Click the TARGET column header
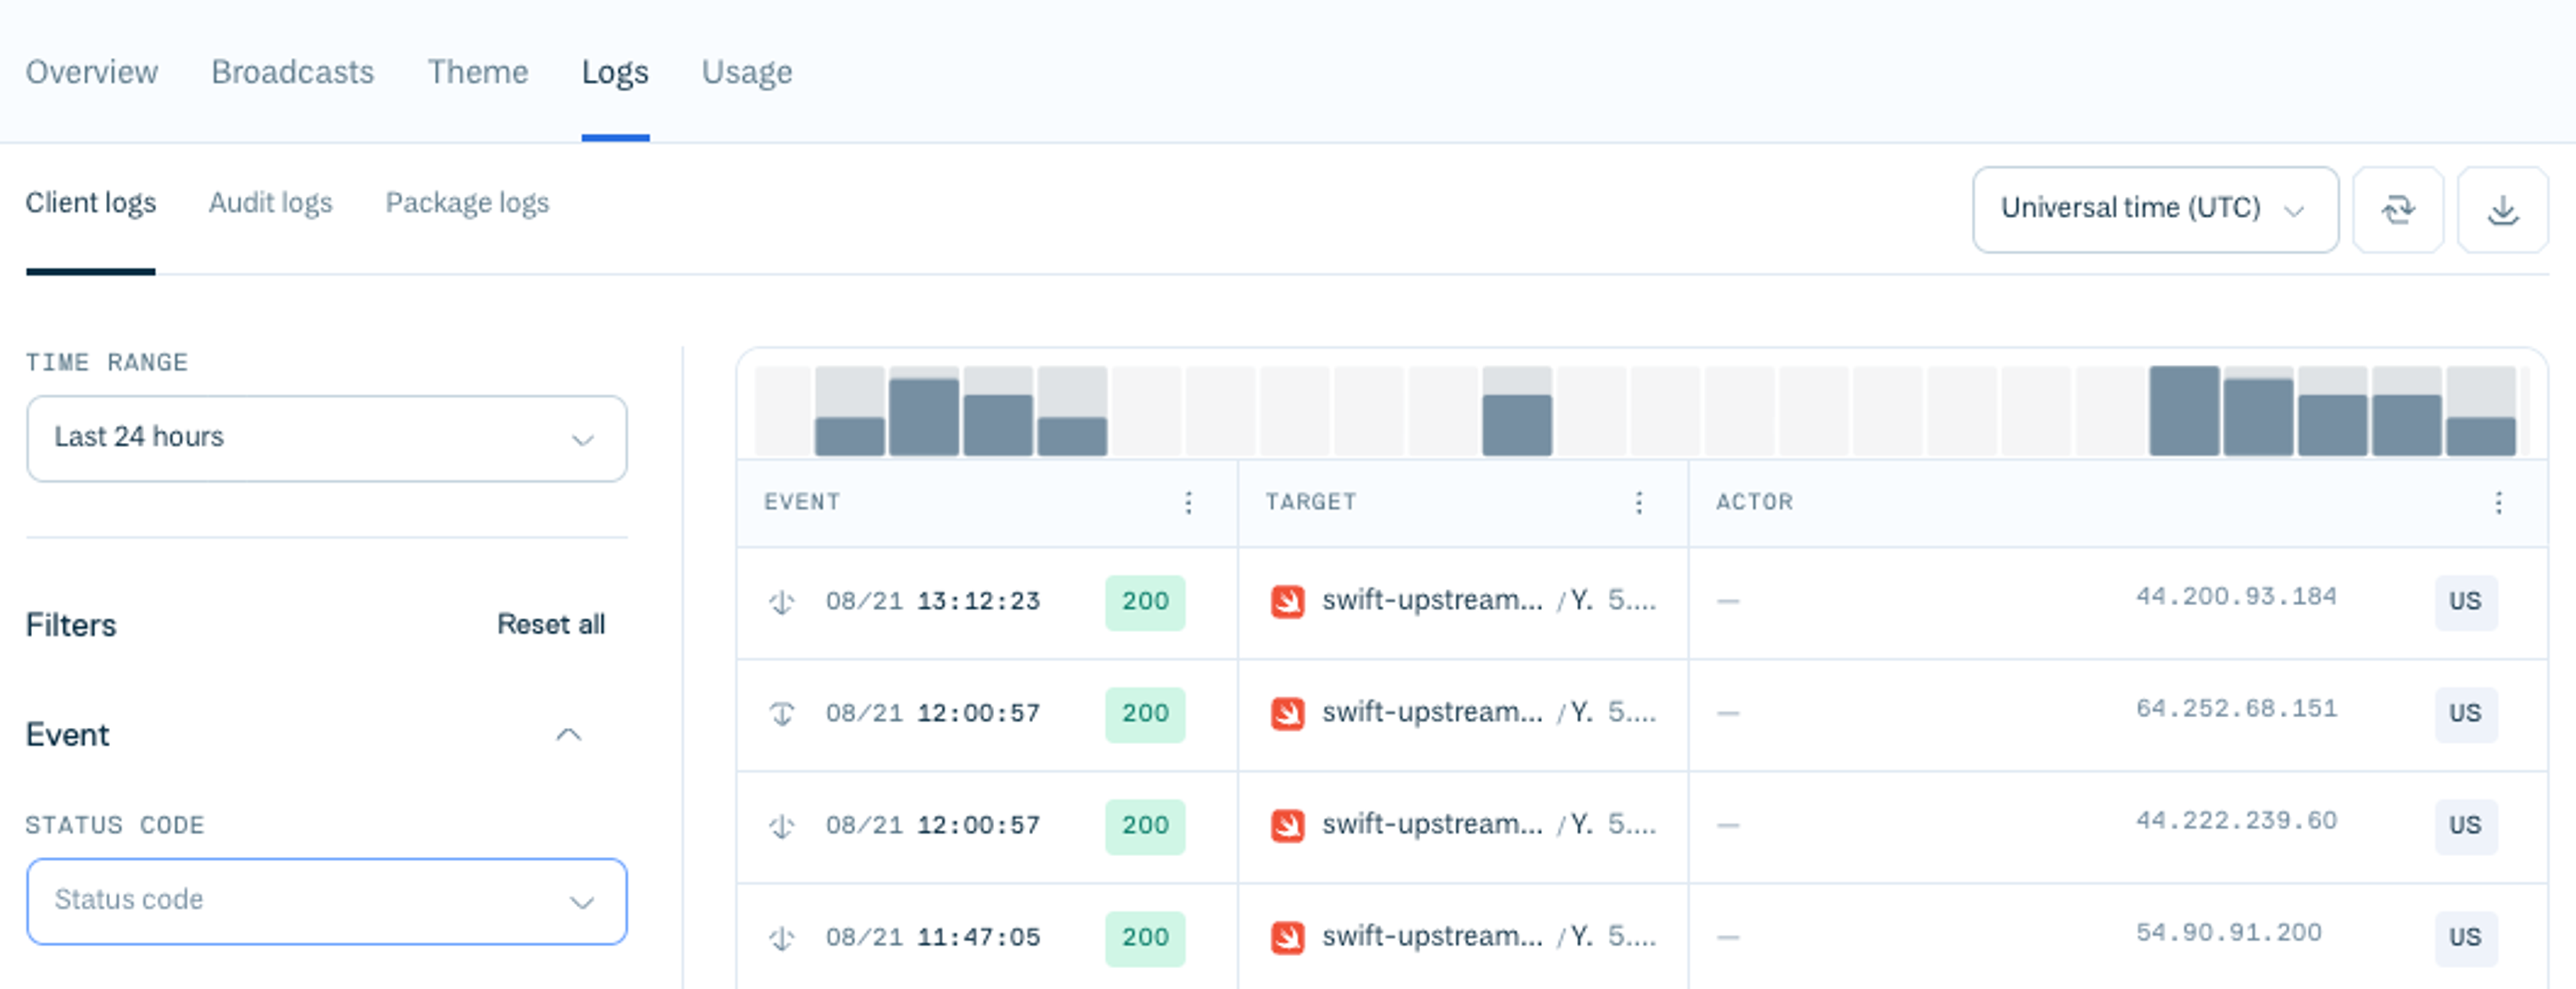 point(1311,502)
